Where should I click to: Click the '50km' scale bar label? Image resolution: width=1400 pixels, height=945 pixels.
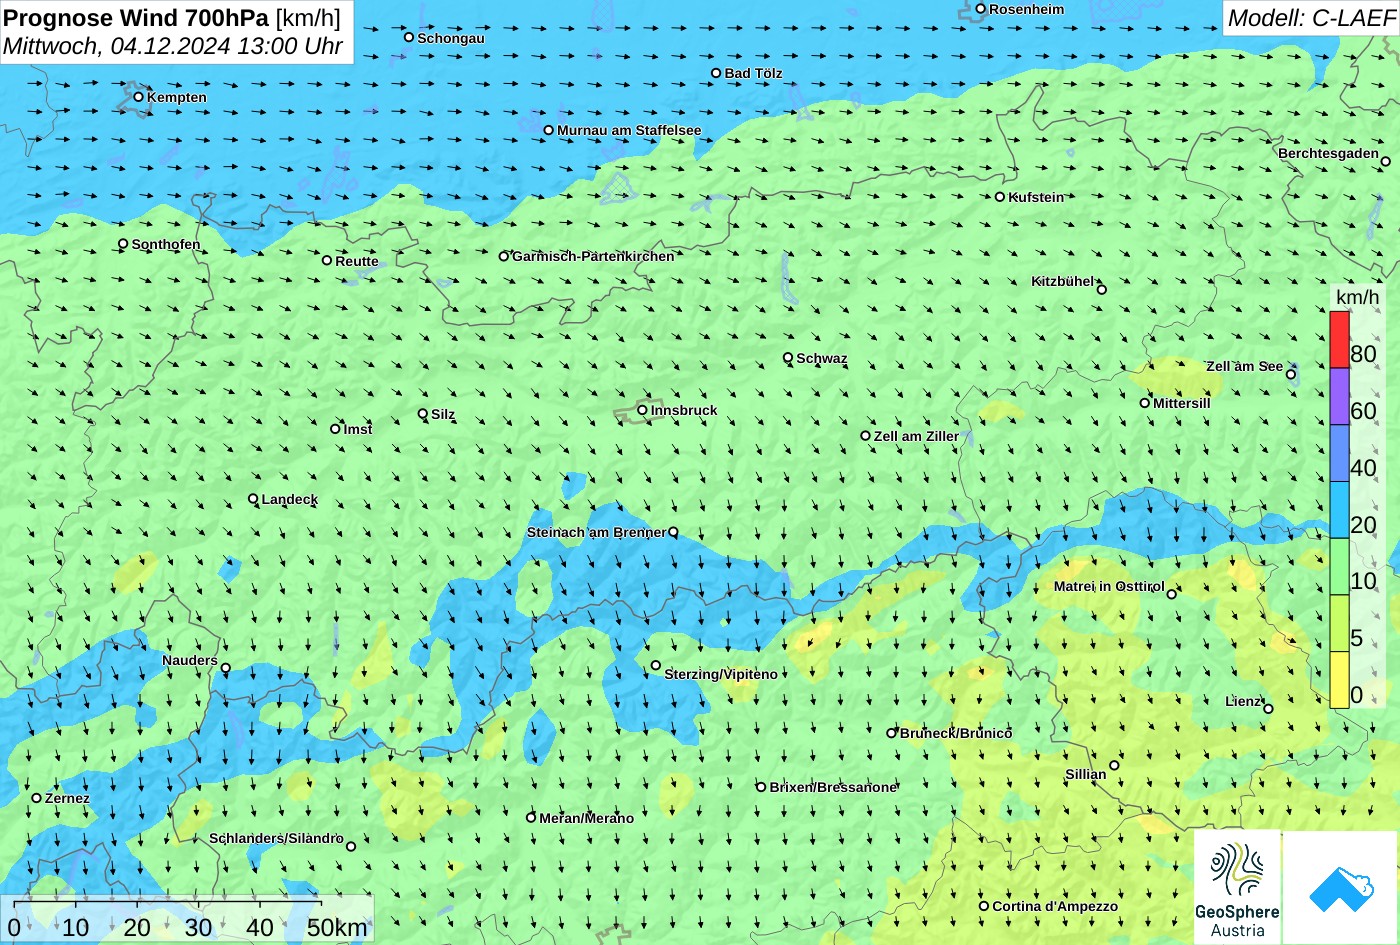[x=337, y=927]
